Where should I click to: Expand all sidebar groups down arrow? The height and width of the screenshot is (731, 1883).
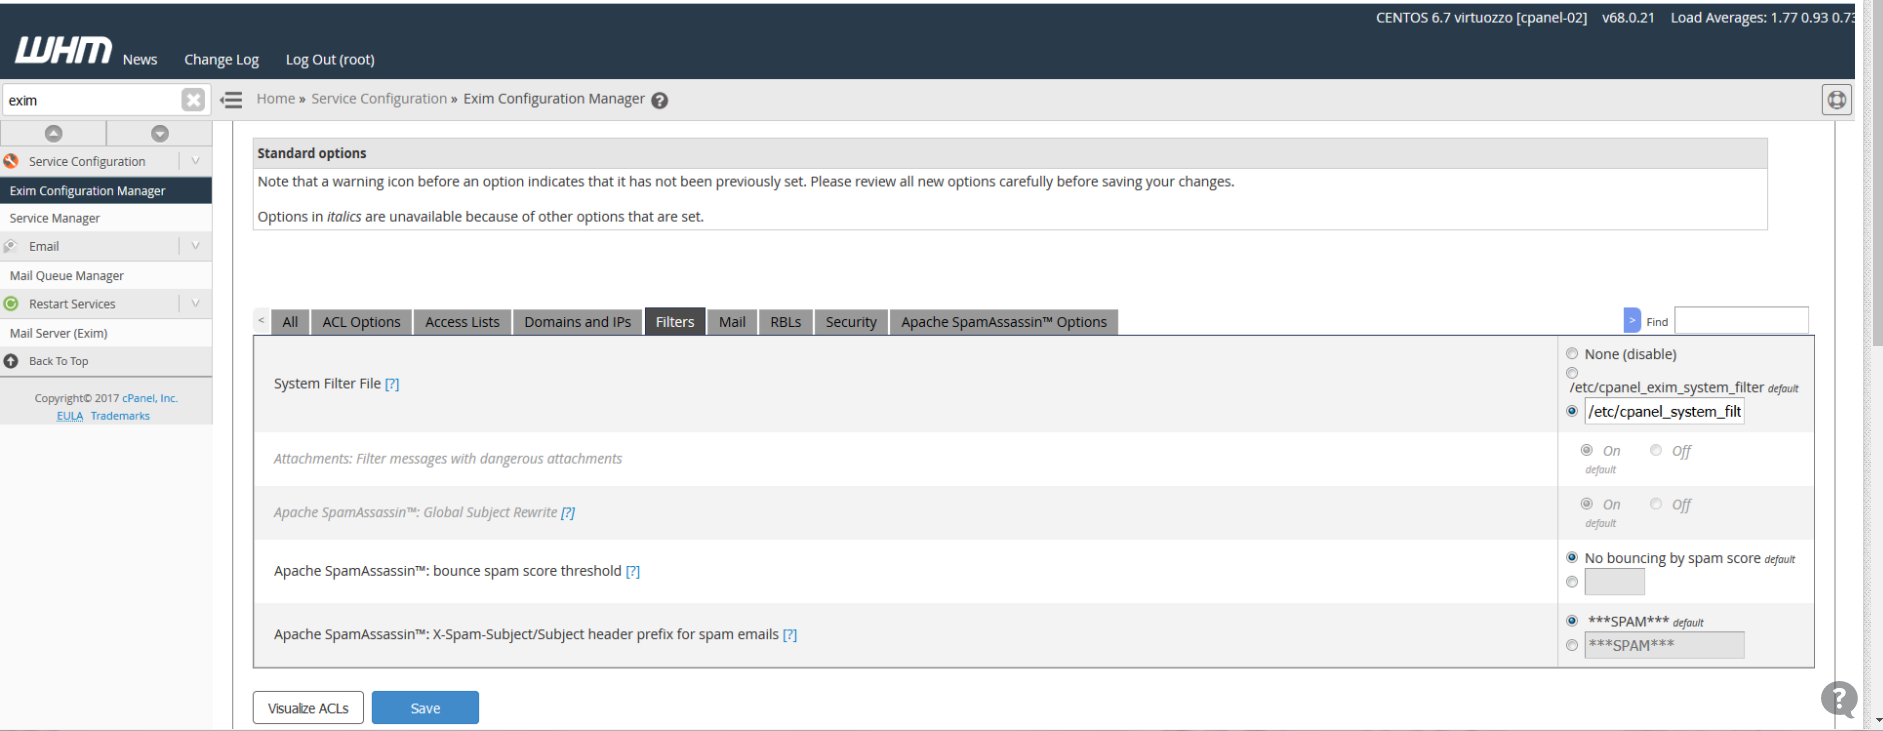[160, 133]
